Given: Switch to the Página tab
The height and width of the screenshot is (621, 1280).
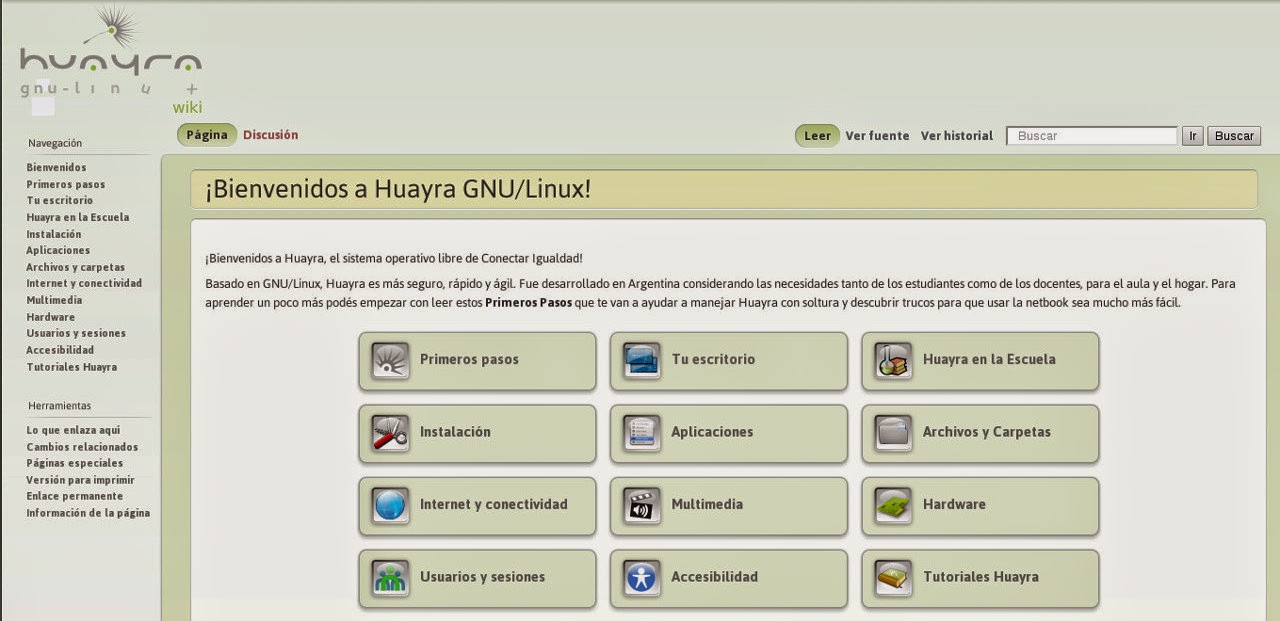Looking at the screenshot, I should pos(207,135).
